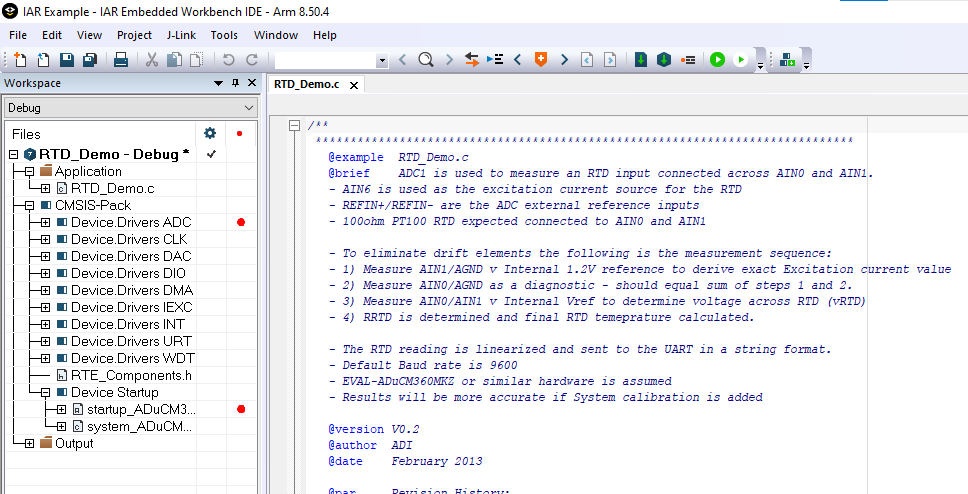Collapse the comment block fold marker
Viewport: 968px width, 494px height.
click(295, 126)
